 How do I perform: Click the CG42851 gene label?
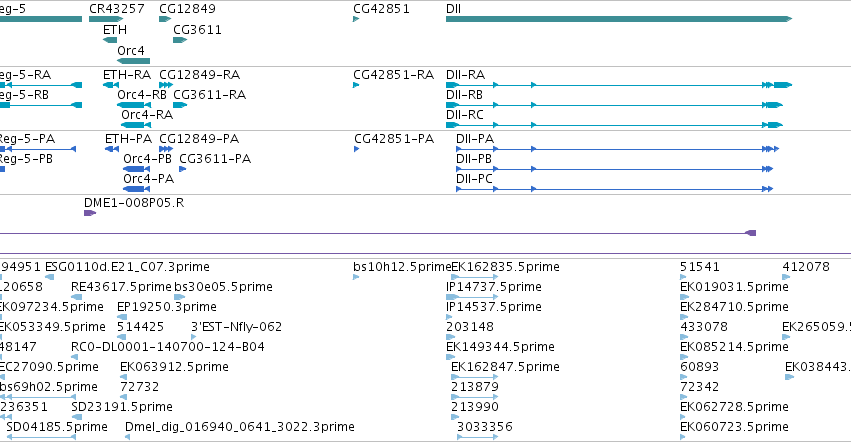381,9
